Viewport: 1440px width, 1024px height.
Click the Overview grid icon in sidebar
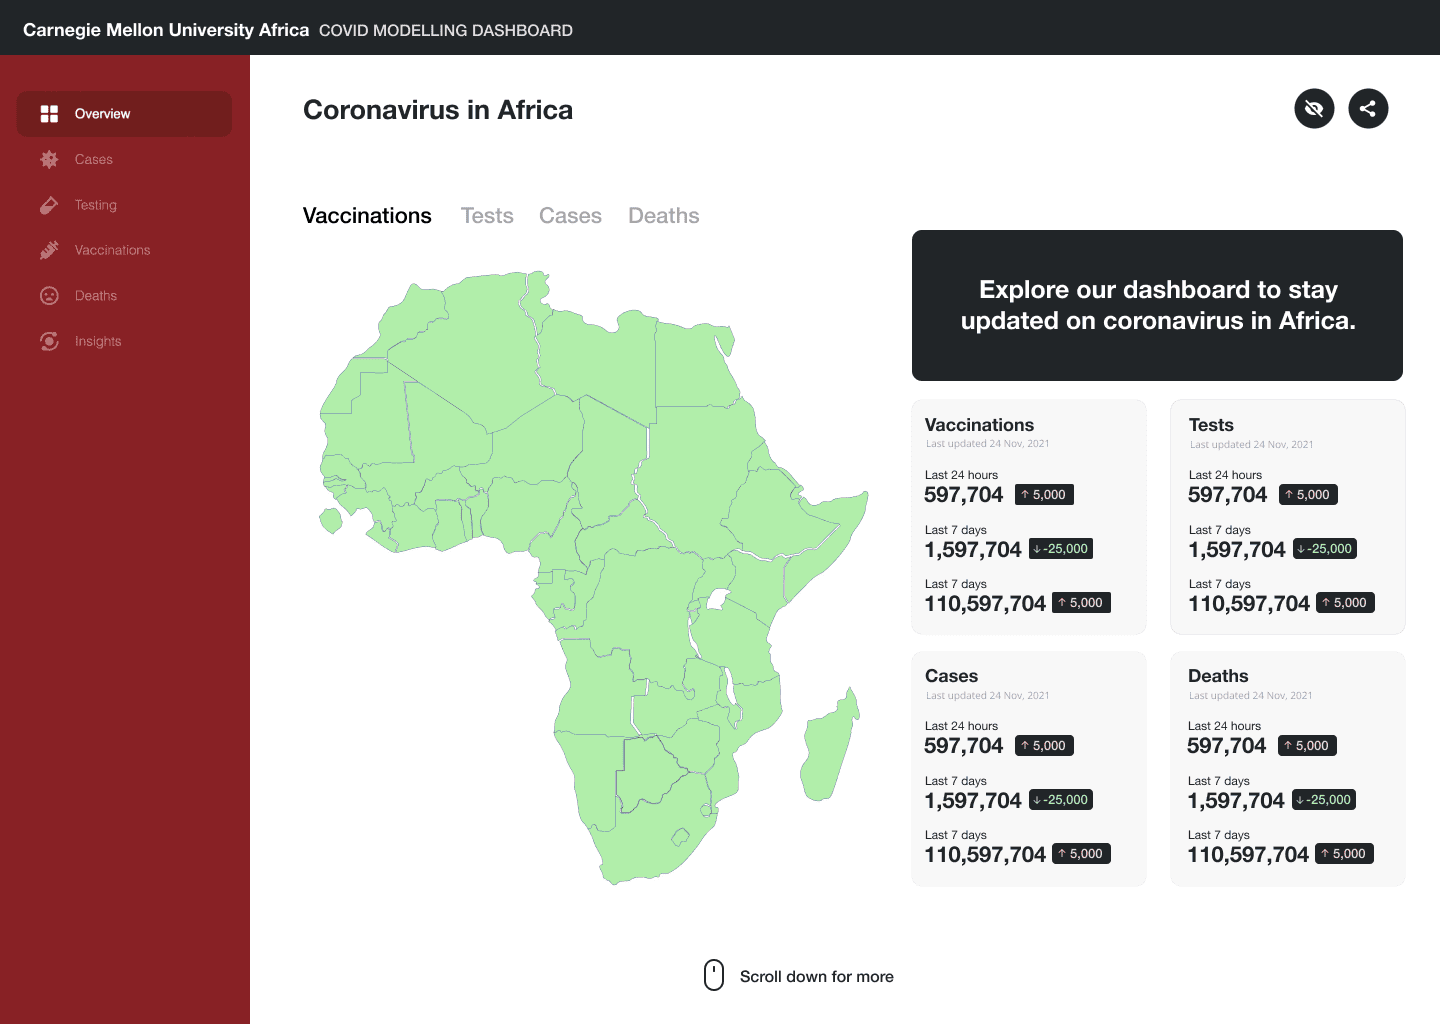(49, 114)
